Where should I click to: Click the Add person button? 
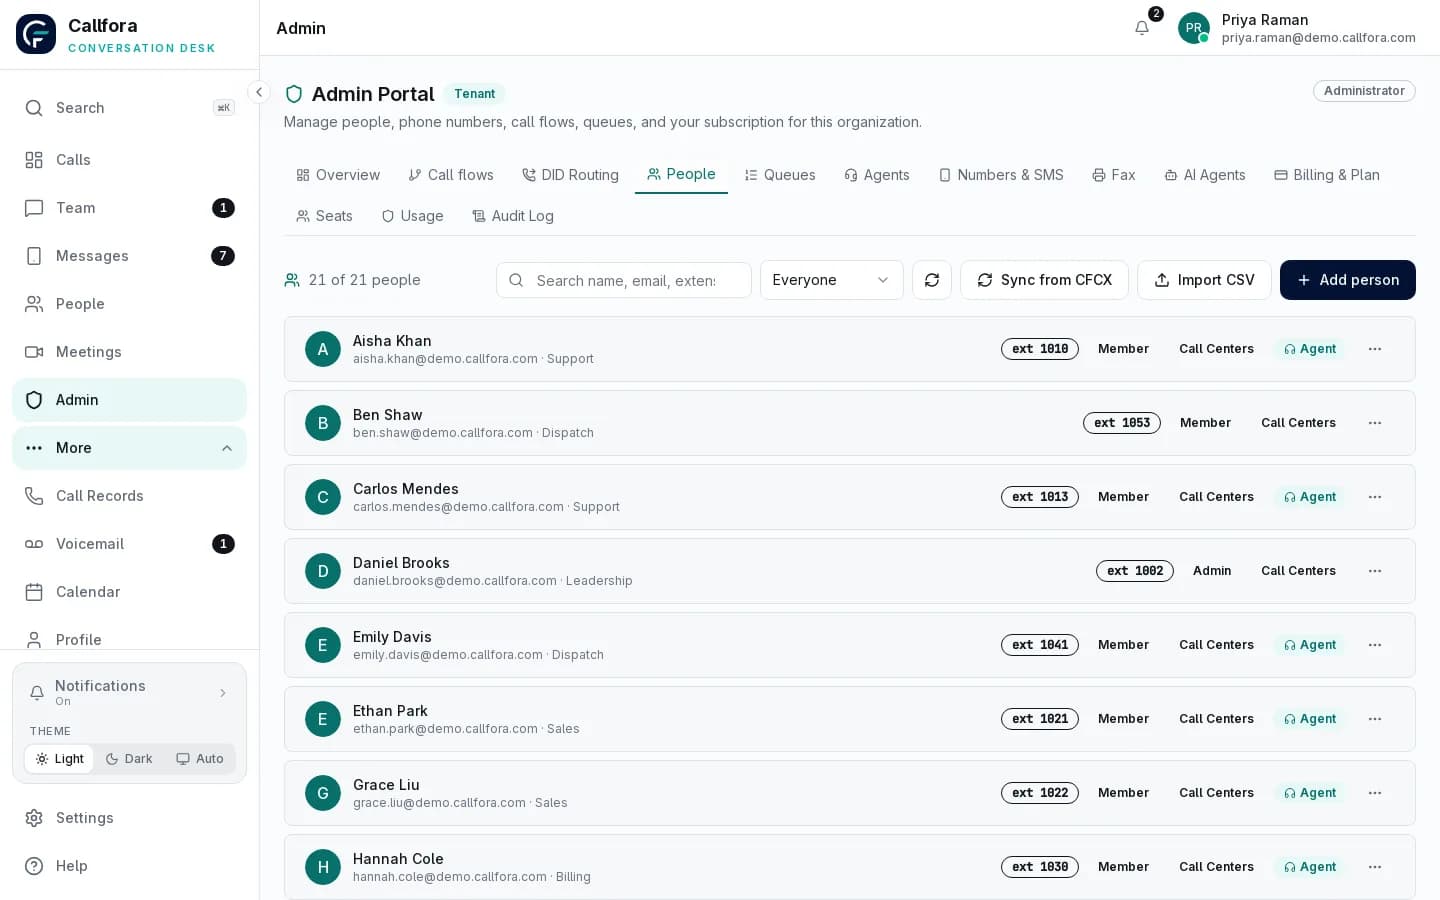(1348, 280)
